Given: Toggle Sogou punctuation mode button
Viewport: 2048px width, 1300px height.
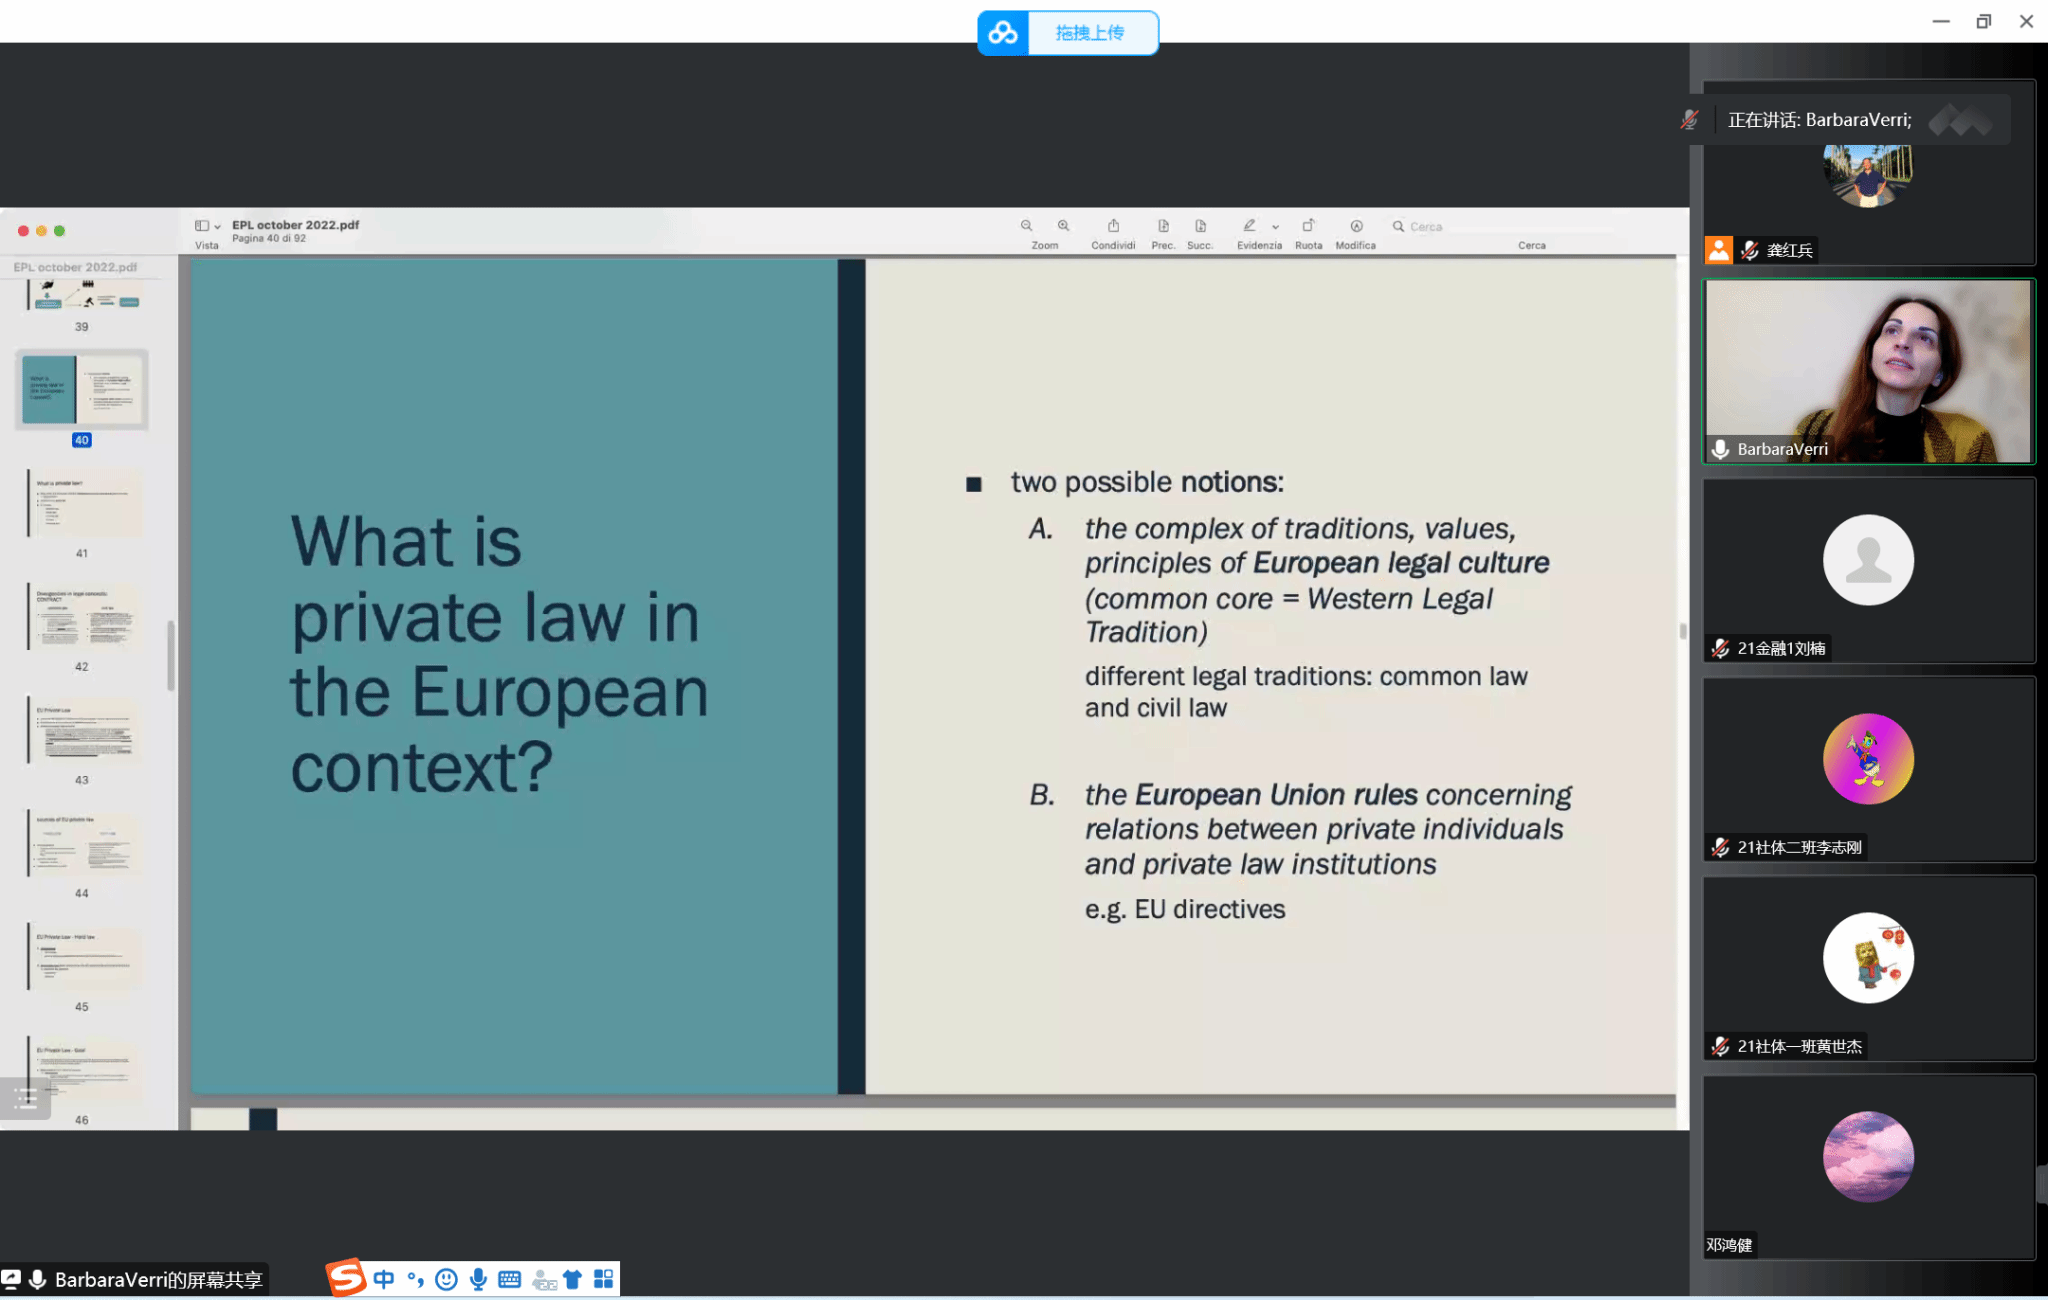Looking at the screenshot, I should pyautogui.click(x=415, y=1279).
